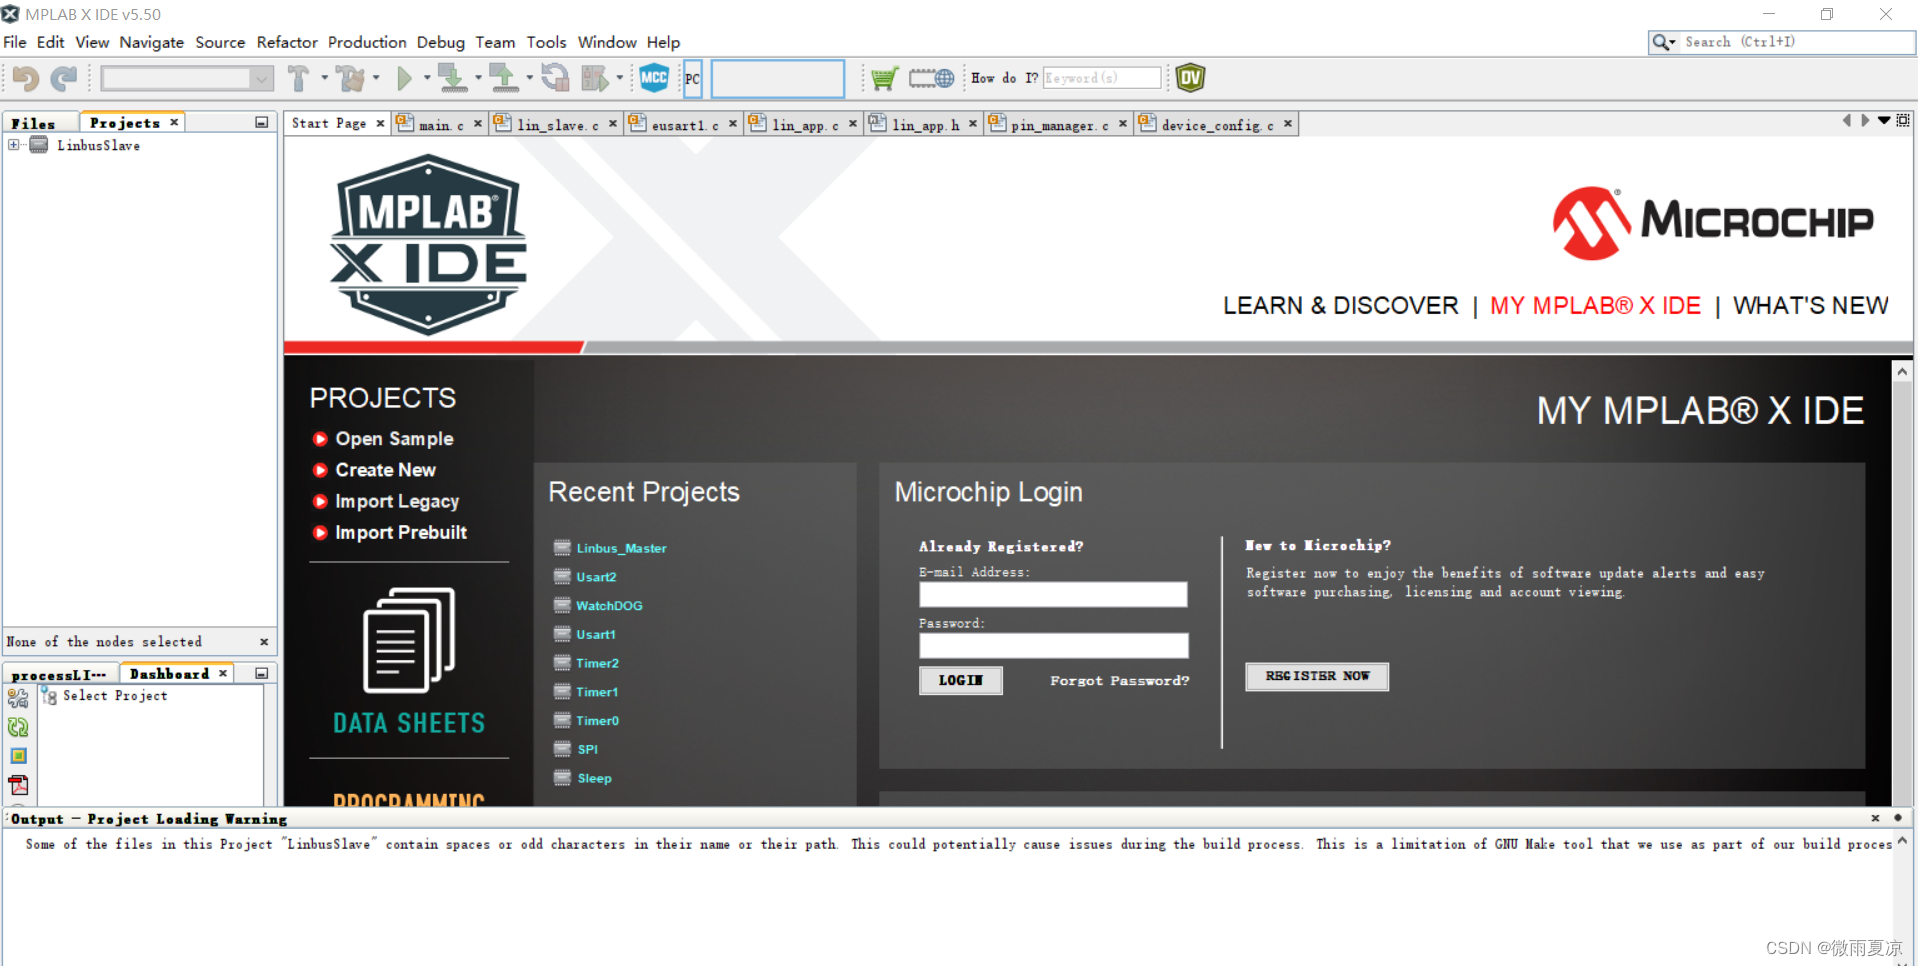Click Create New project link

tap(385, 470)
